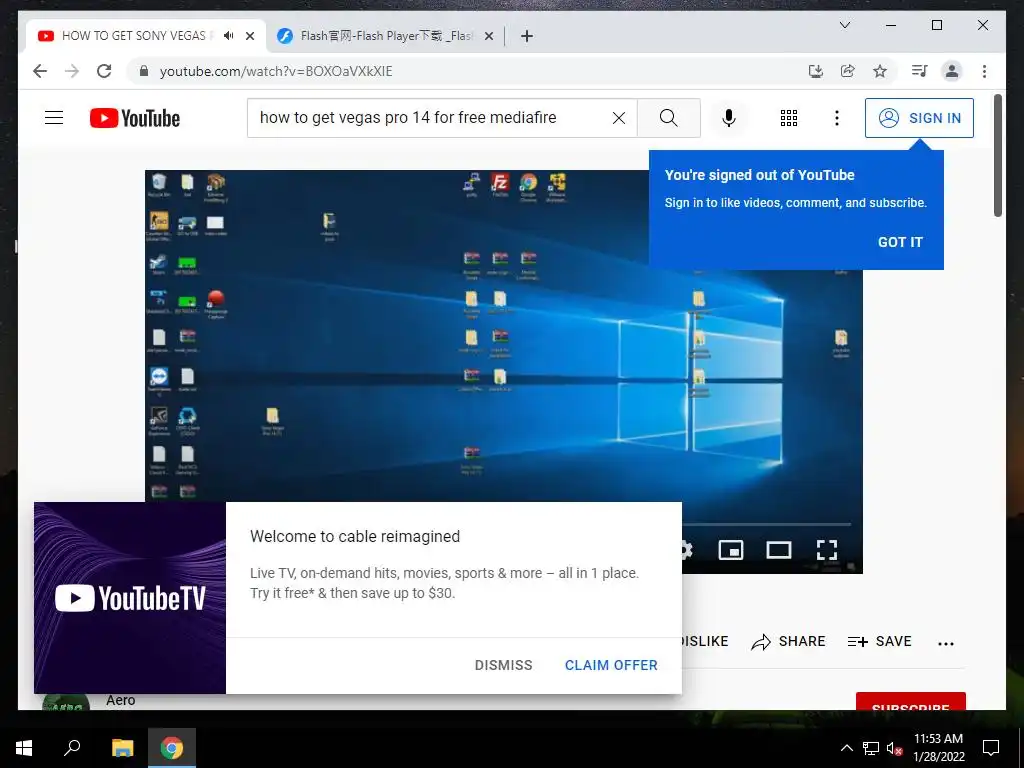Open more actions ellipsis below video

[x=946, y=643]
